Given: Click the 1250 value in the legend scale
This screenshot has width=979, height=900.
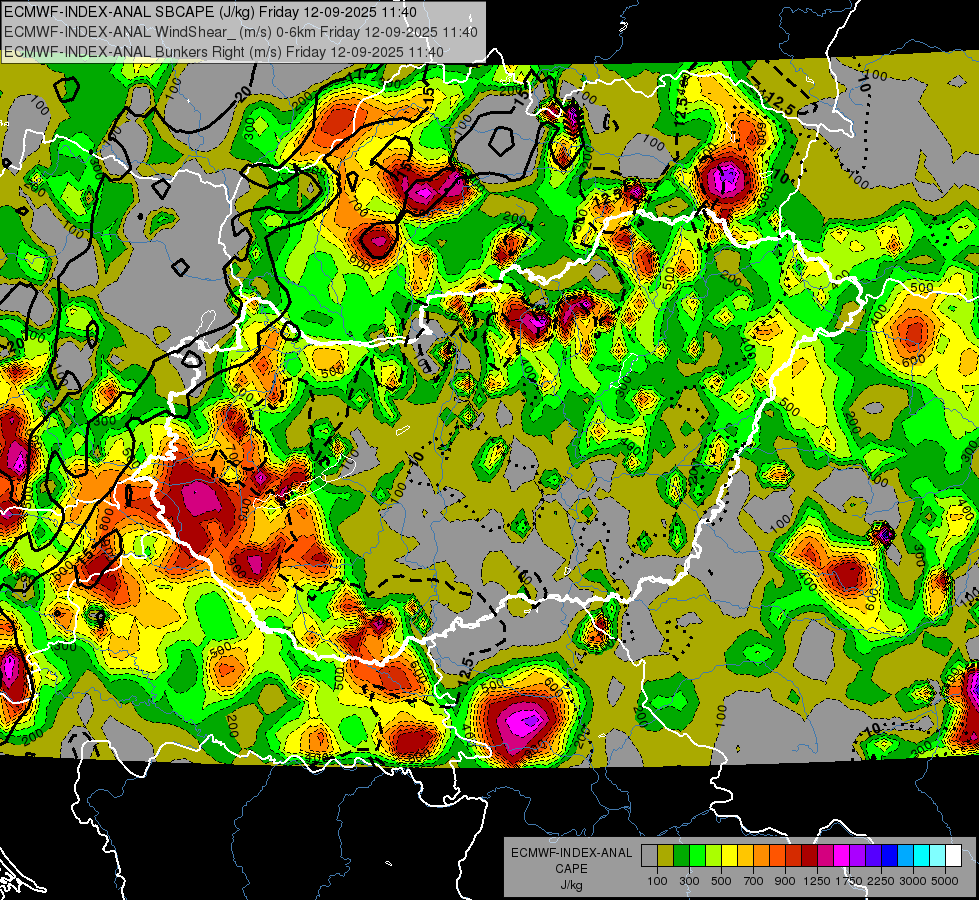Looking at the screenshot, I should (817, 881).
